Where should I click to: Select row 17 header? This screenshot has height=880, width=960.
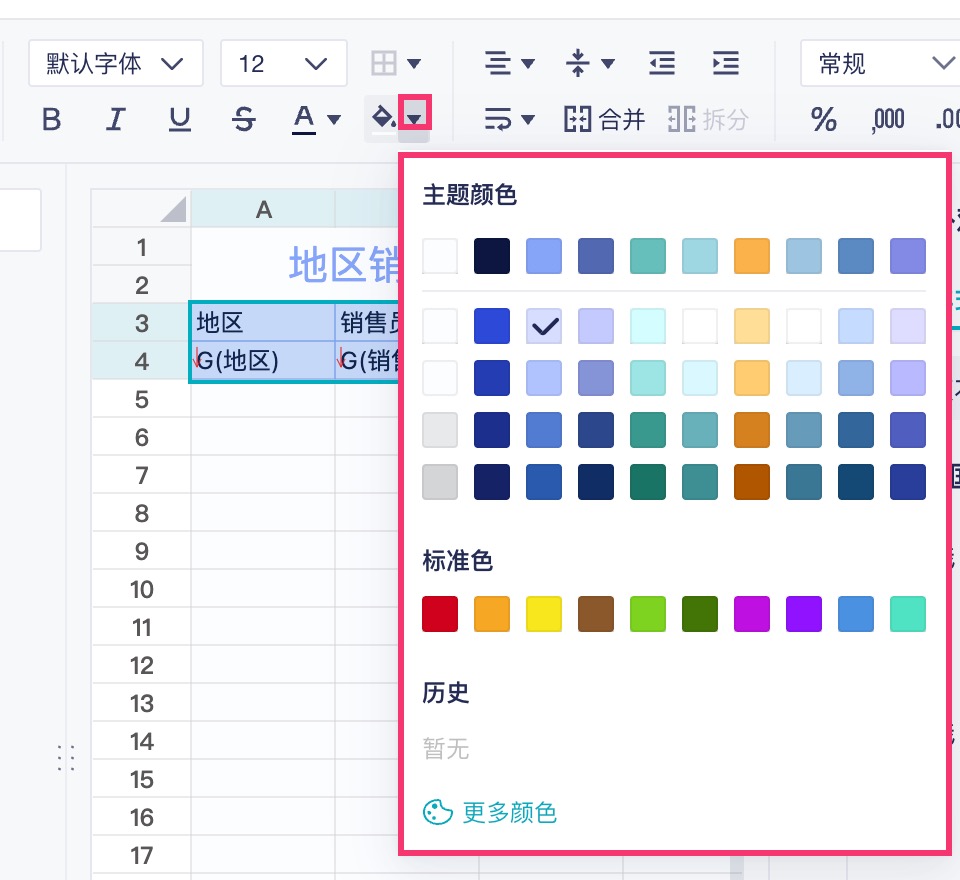tap(141, 855)
